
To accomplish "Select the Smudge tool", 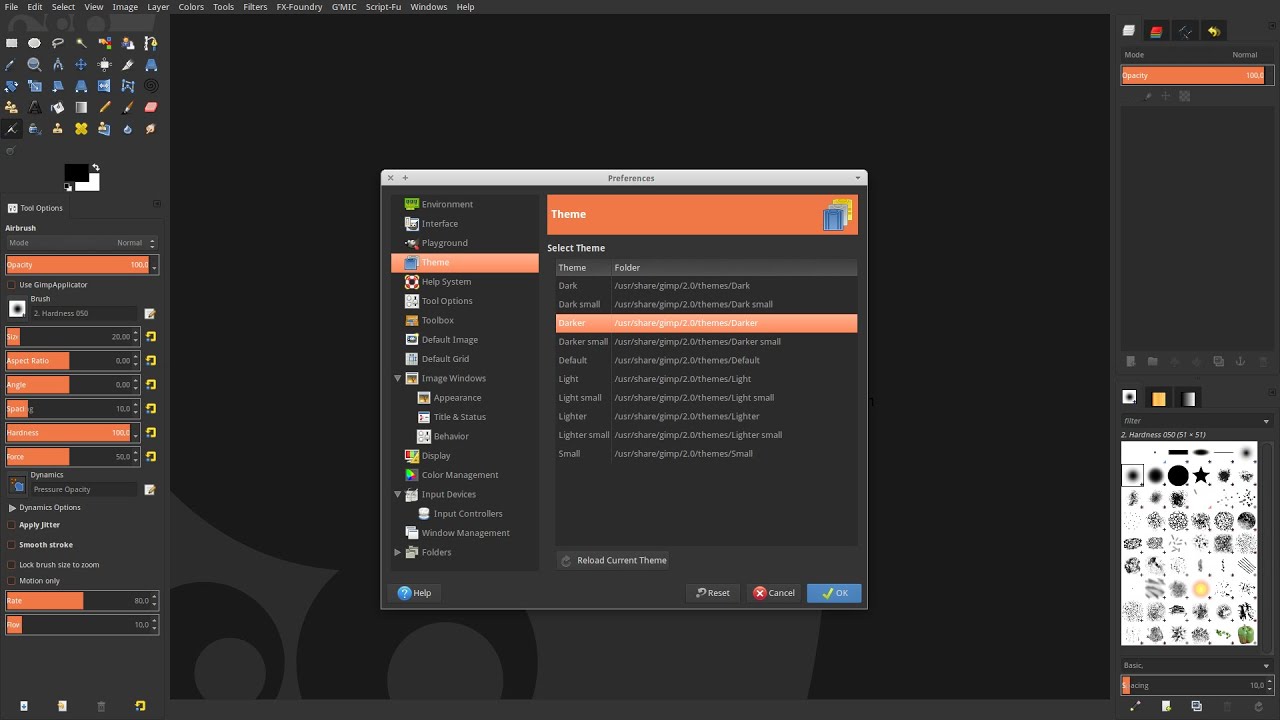I will (151, 129).
